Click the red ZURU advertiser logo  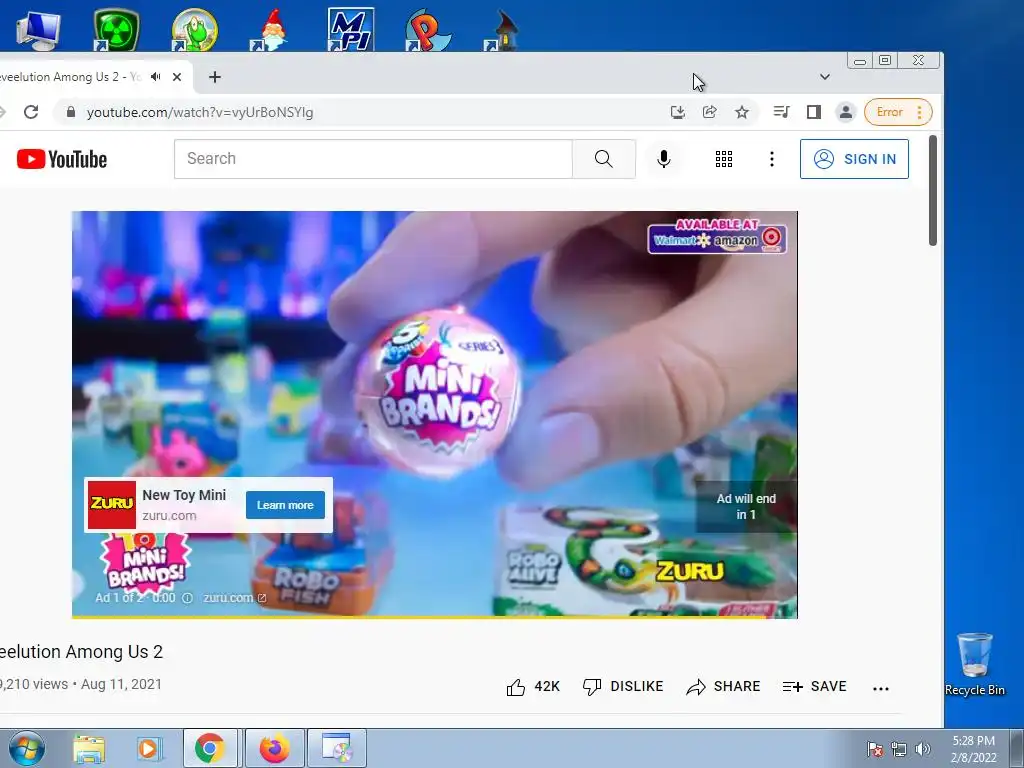(x=112, y=505)
